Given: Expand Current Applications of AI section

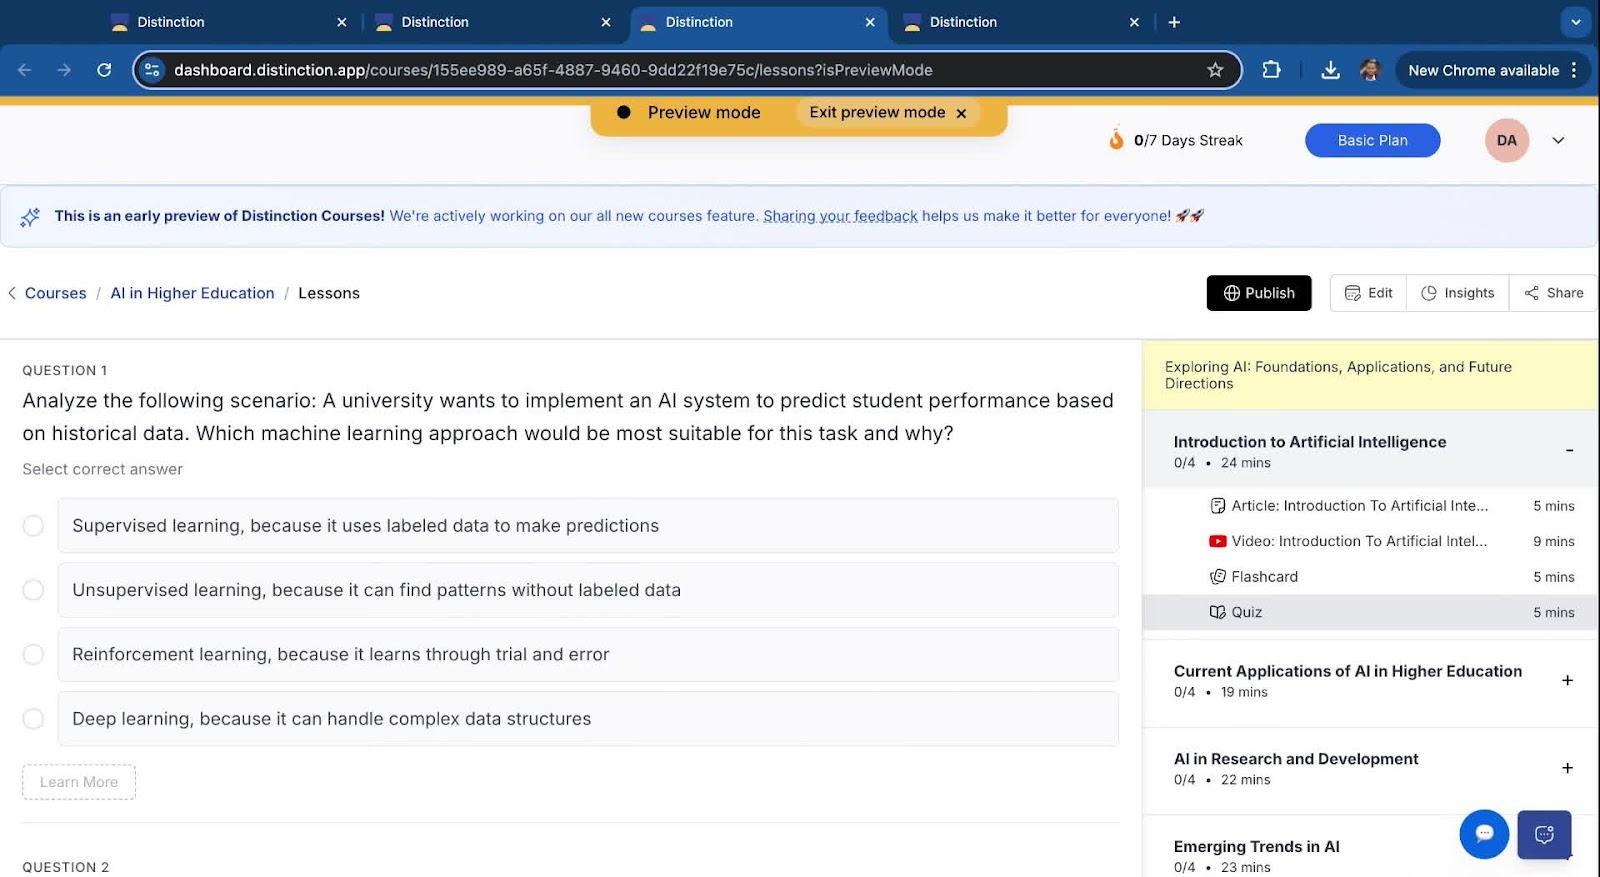Looking at the screenshot, I should (1567, 680).
